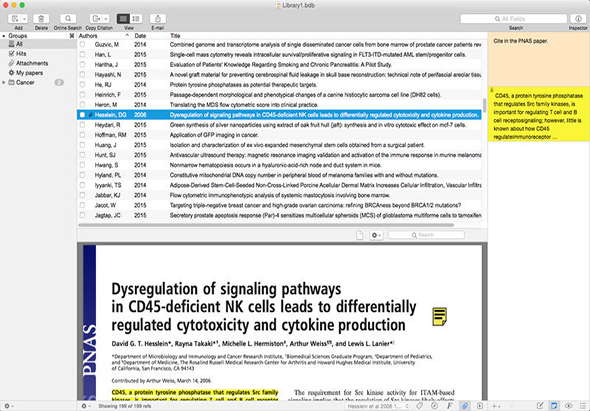Click the E-mail share icon

[x=158, y=18]
